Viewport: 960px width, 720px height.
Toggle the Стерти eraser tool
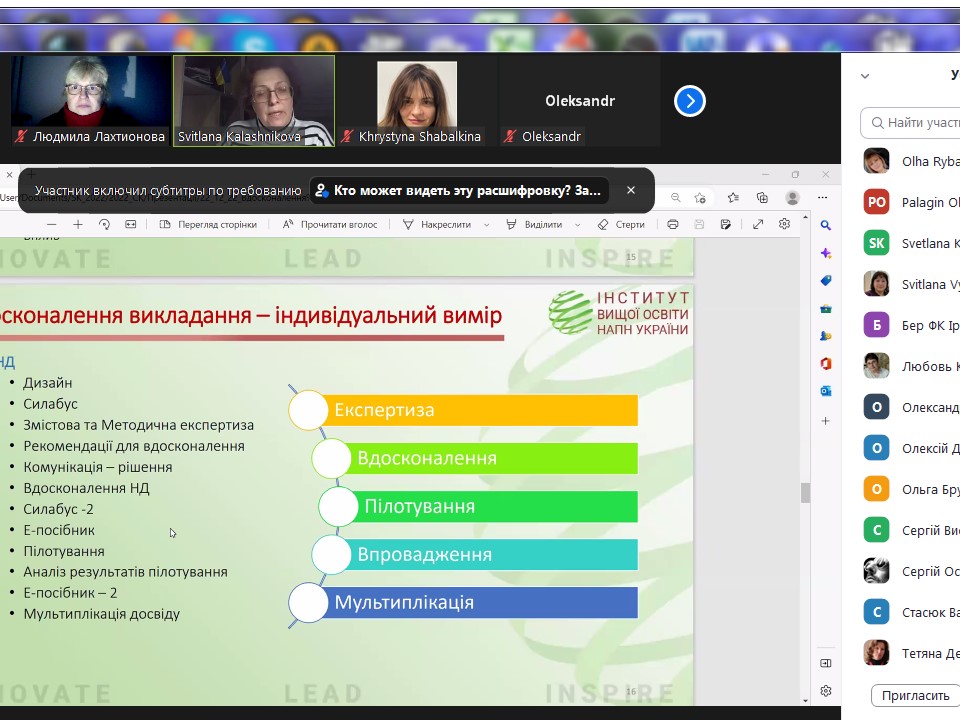621,225
